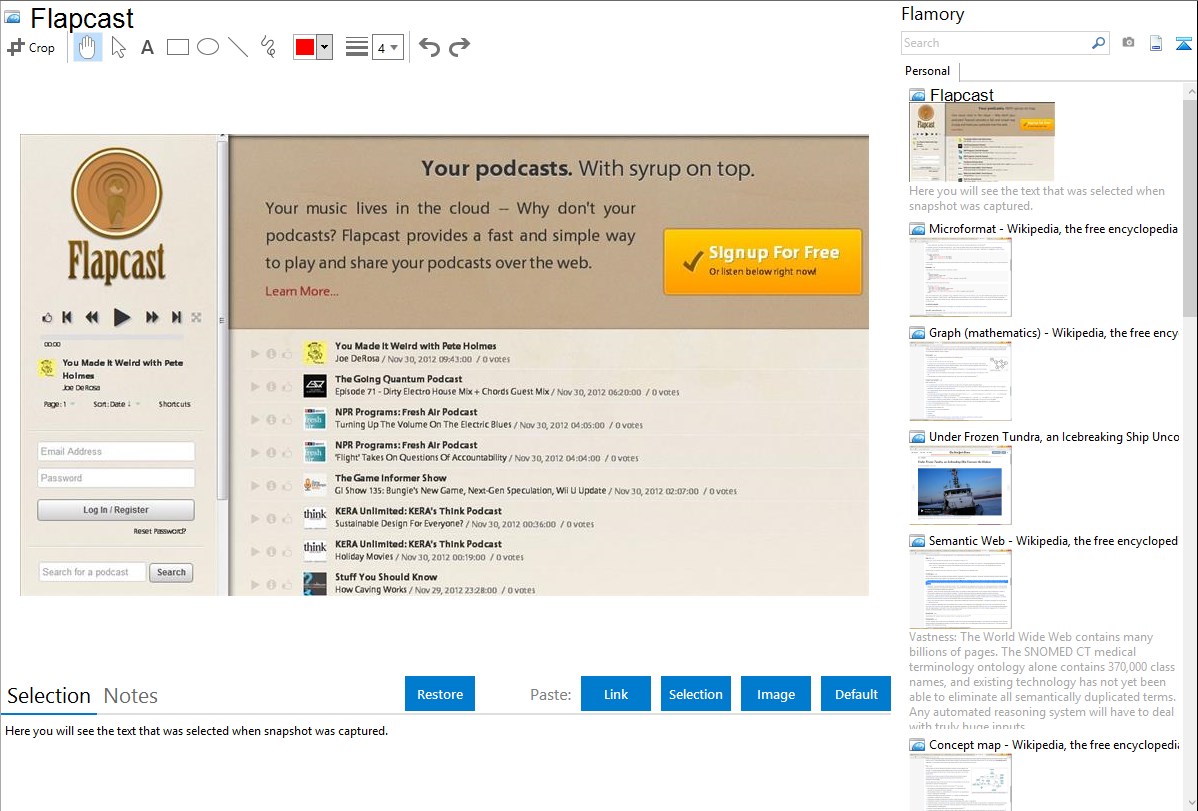This screenshot has width=1198, height=811.
Task: Click the player previous track button
Action: click(x=67, y=317)
